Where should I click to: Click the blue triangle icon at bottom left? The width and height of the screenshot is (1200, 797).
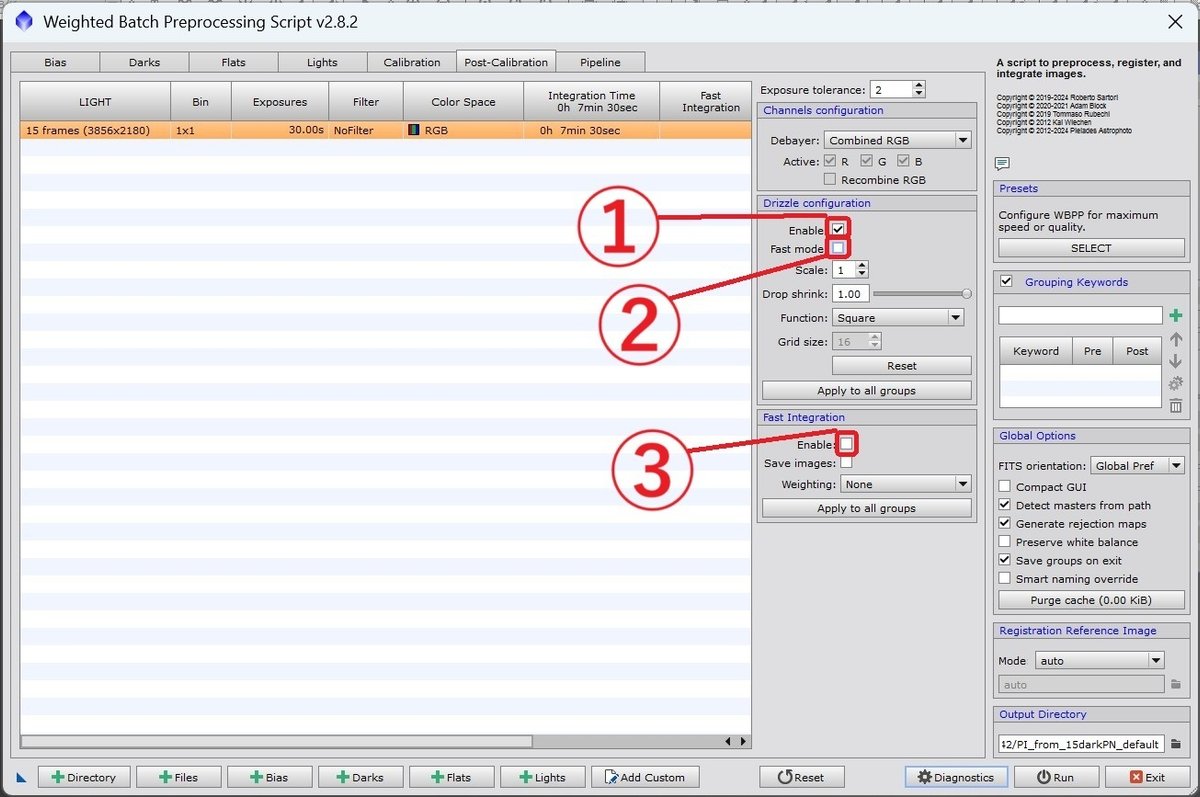point(22,777)
